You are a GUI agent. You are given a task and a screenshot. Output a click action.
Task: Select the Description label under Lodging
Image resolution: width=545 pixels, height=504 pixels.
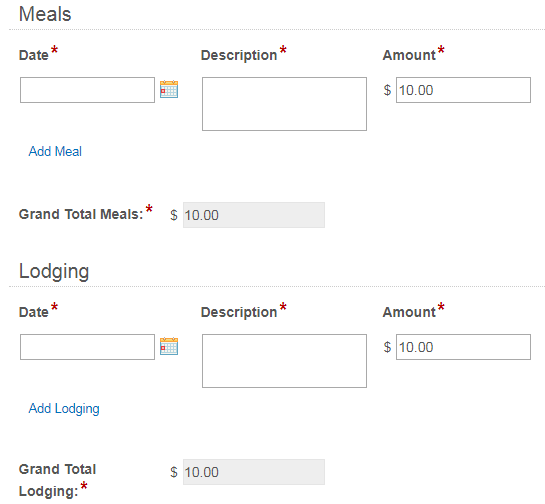239,312
